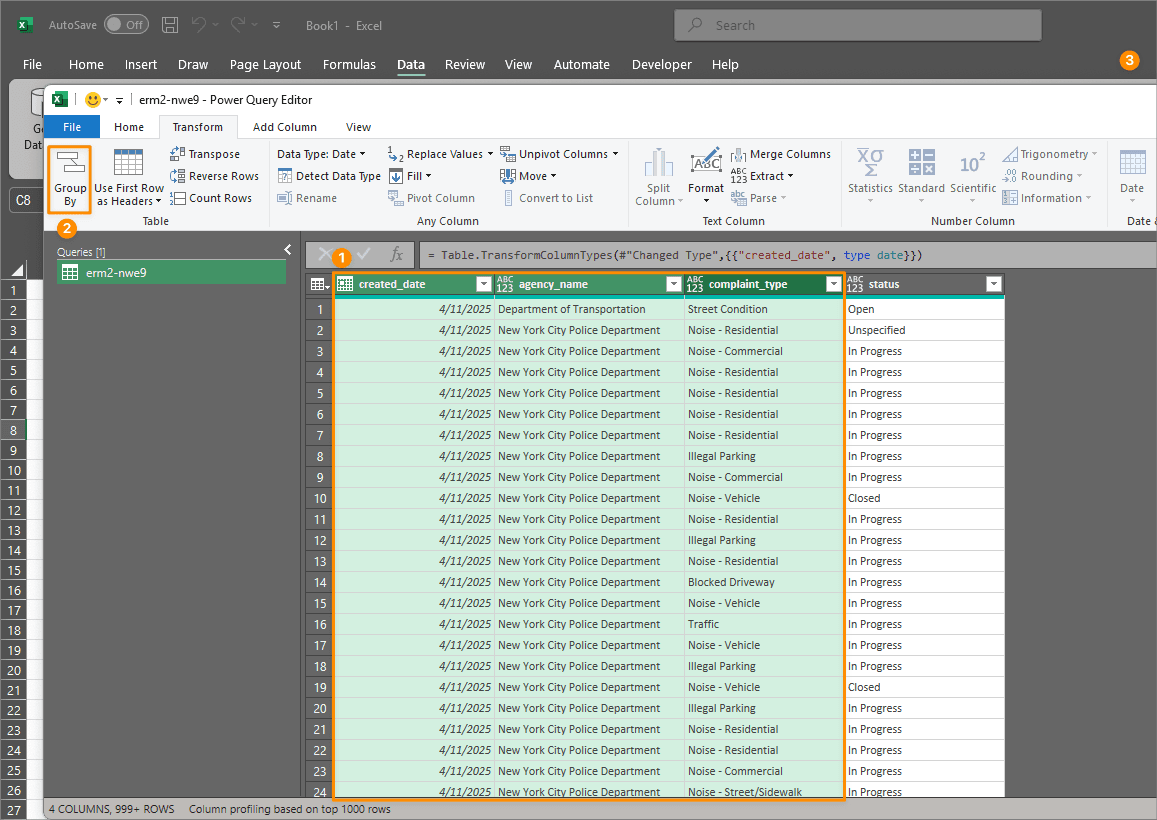Click Detect Data Type
This screenshot has height=820, width=1157.
click(329, 176)
